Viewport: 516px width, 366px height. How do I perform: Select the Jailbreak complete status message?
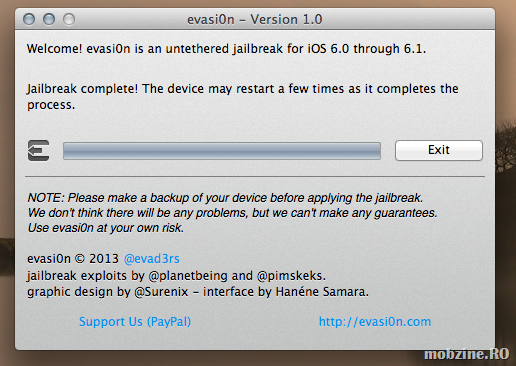[243, 97]
